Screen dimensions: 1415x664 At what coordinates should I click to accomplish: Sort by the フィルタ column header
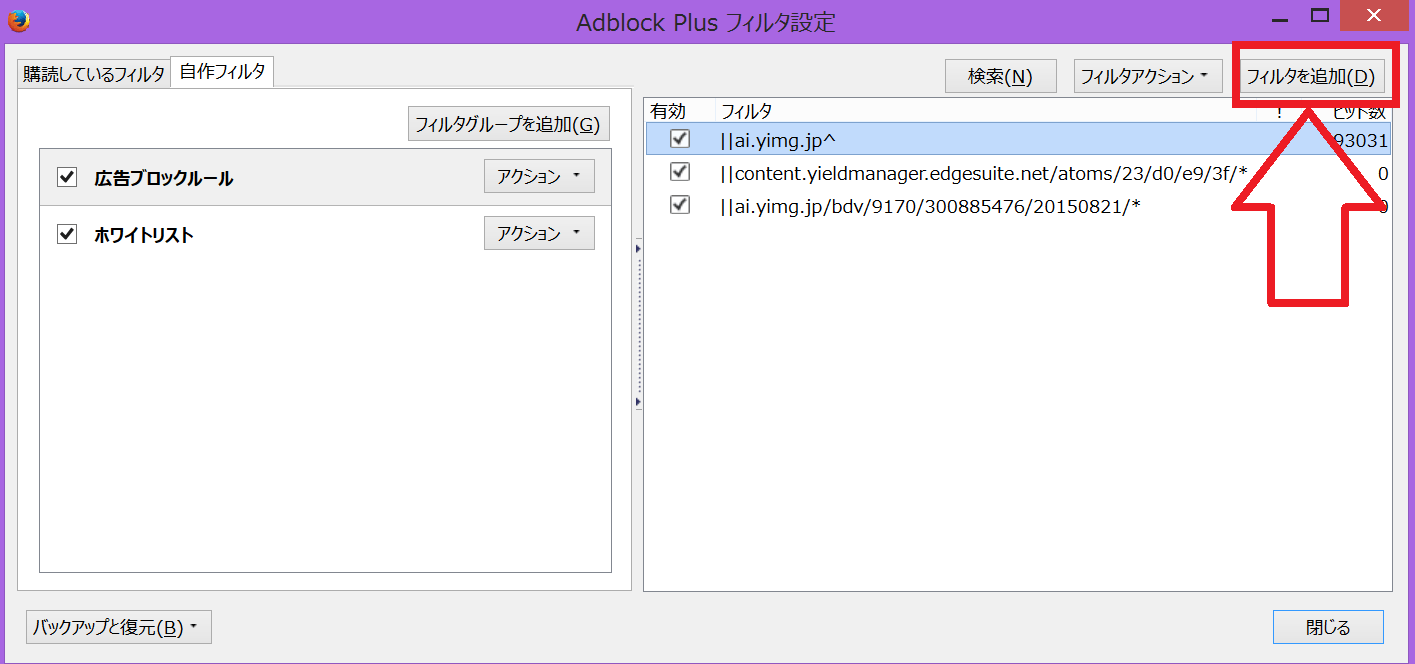click(x=986, y=111)
